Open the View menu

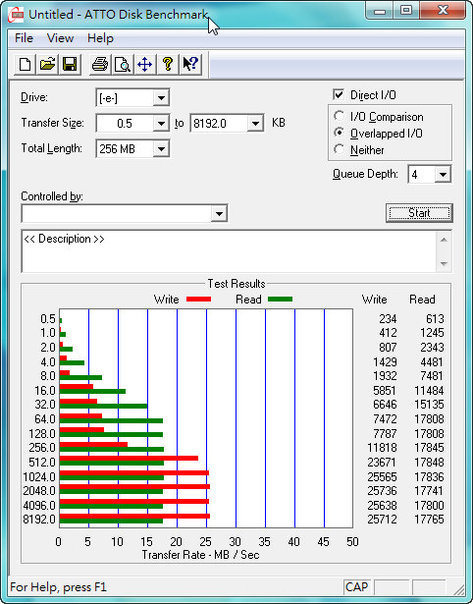click(x=60, y=38)
